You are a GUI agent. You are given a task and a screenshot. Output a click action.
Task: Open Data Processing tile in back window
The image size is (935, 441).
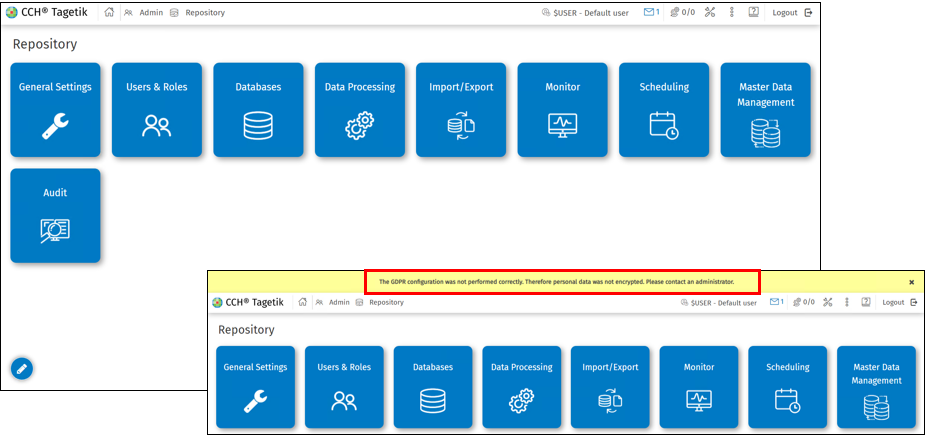tap(360, 110)
